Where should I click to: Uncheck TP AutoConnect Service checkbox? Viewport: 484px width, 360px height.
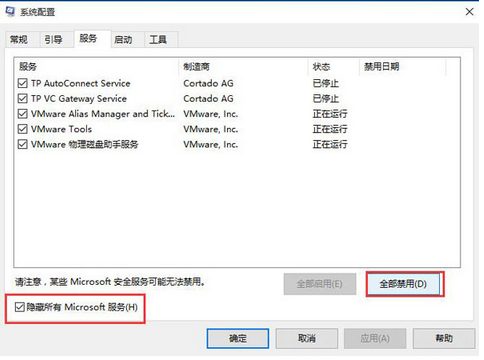point(23,83)
